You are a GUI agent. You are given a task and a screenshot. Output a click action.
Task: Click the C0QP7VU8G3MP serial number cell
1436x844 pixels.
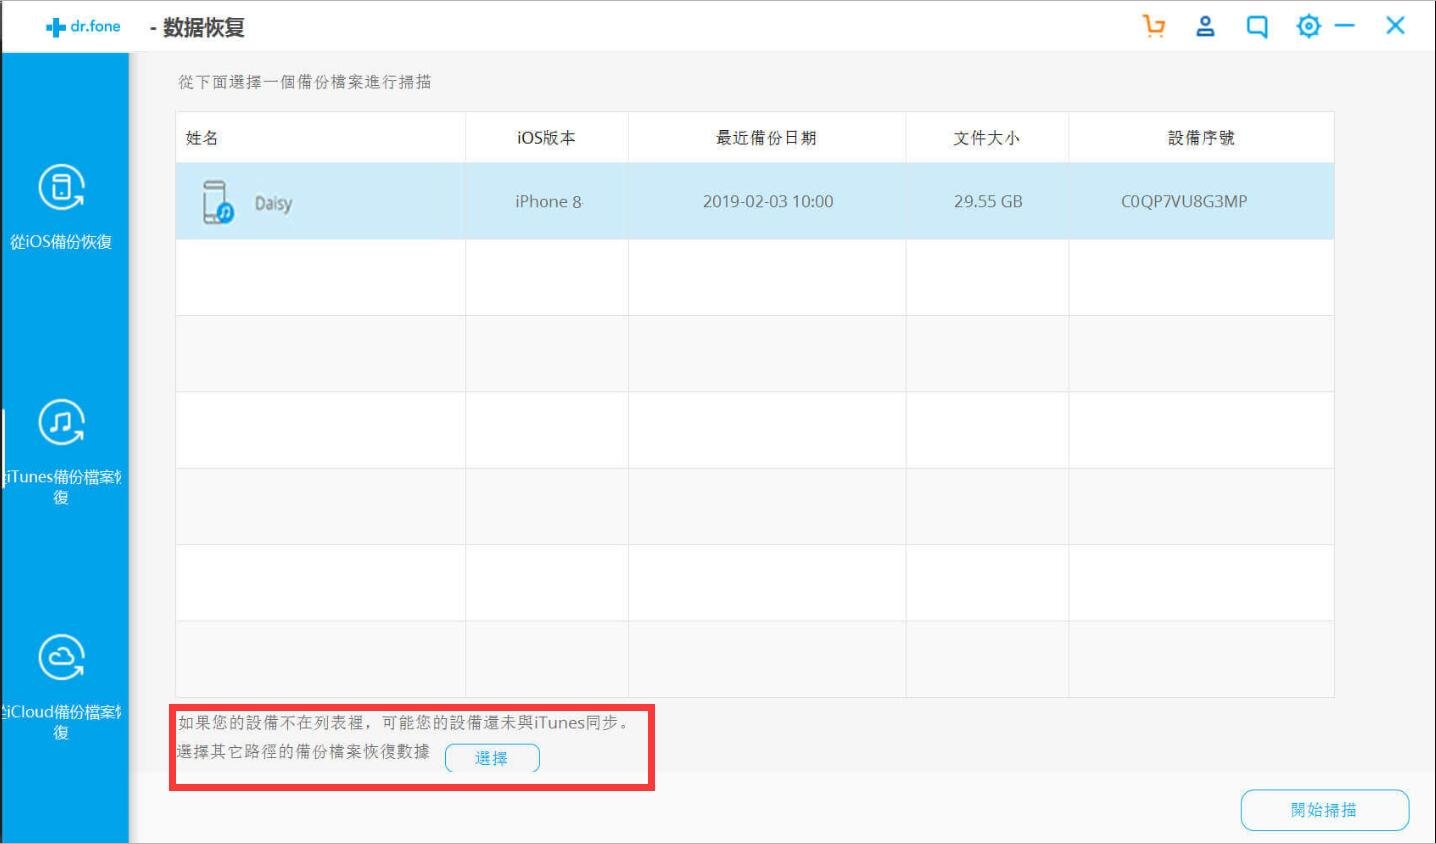pyautogui.click(x=1184, y=202)
